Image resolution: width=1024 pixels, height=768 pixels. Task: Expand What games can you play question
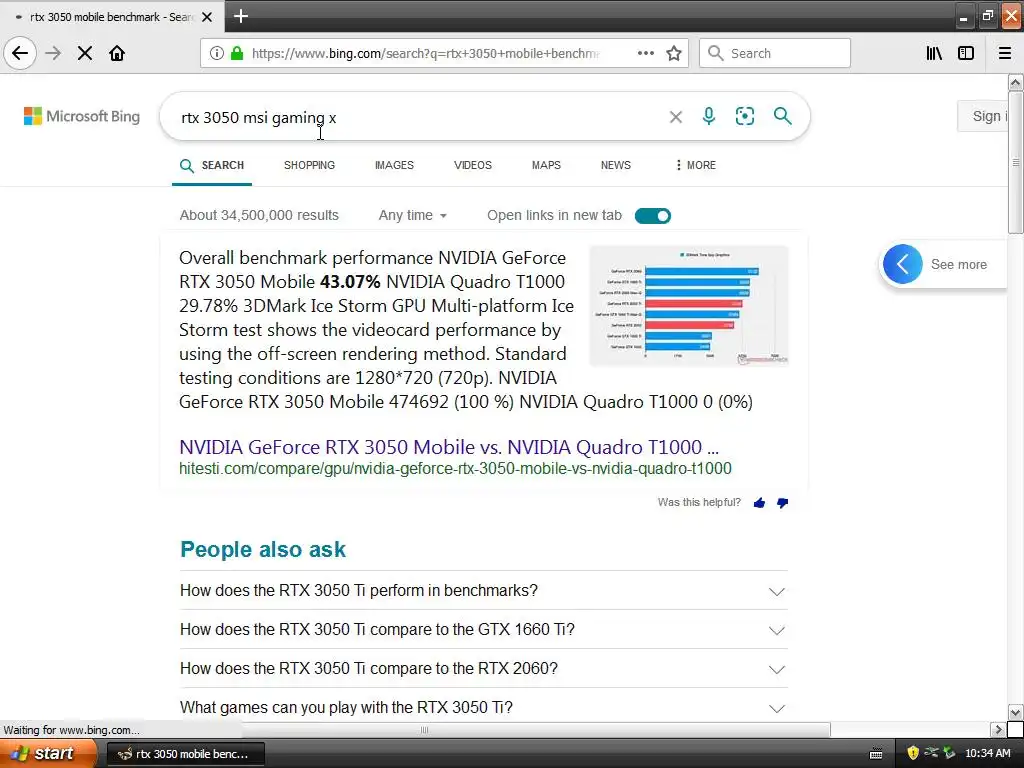pyautogui.click(x=483, y=707)
